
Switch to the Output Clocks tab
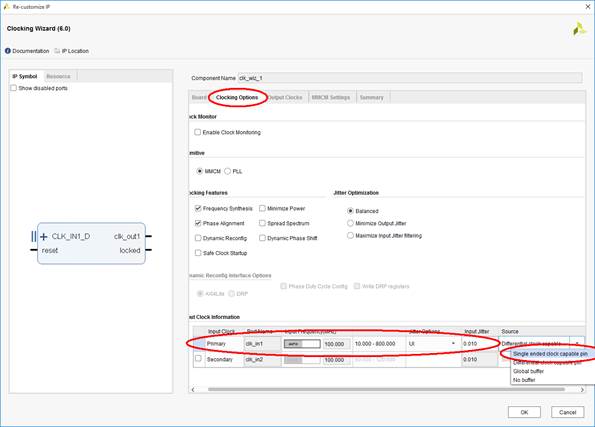(285, 98)
